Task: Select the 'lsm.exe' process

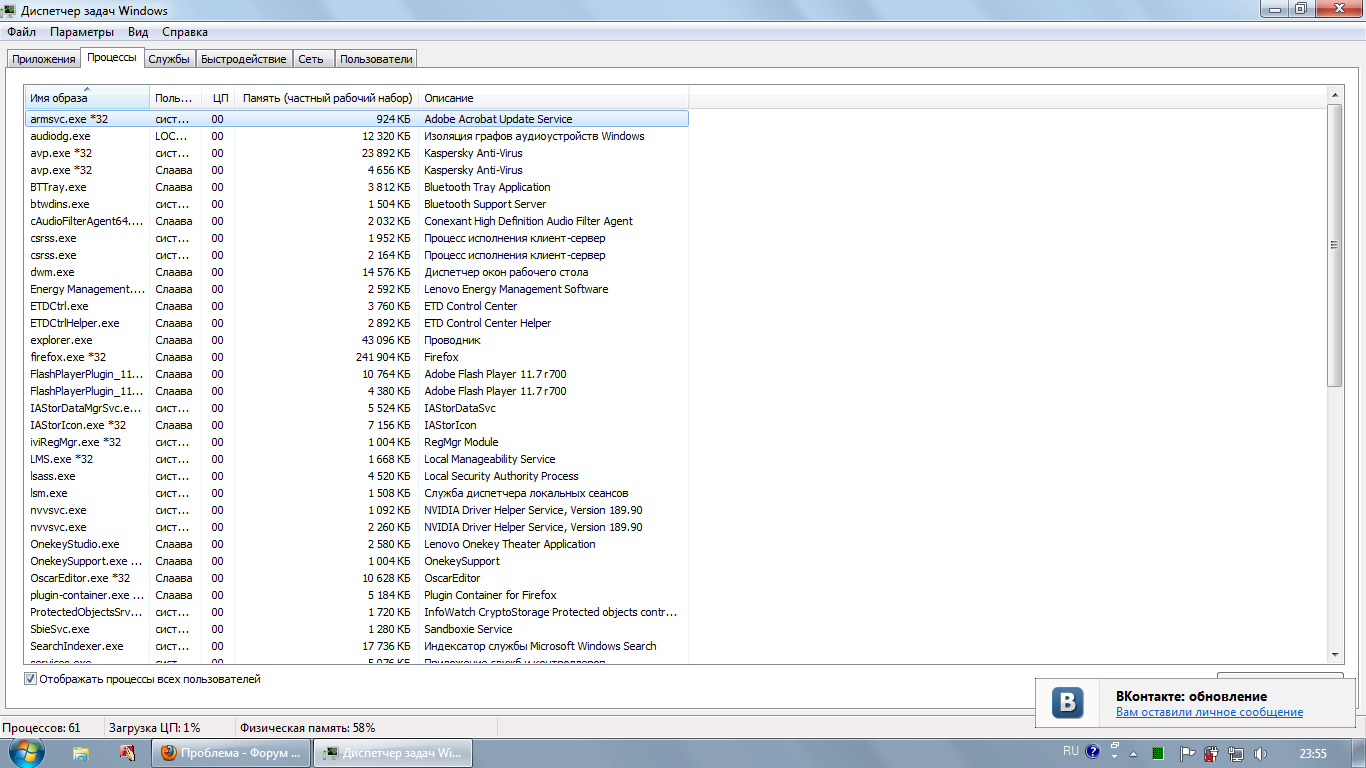Action: [x=356, y=493]
